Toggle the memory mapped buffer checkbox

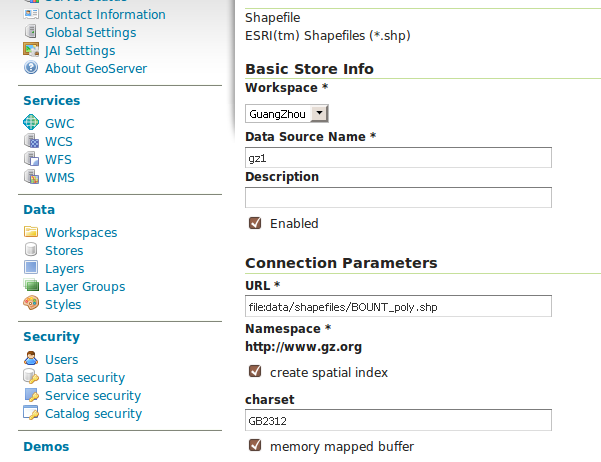[x=254, y=446]
